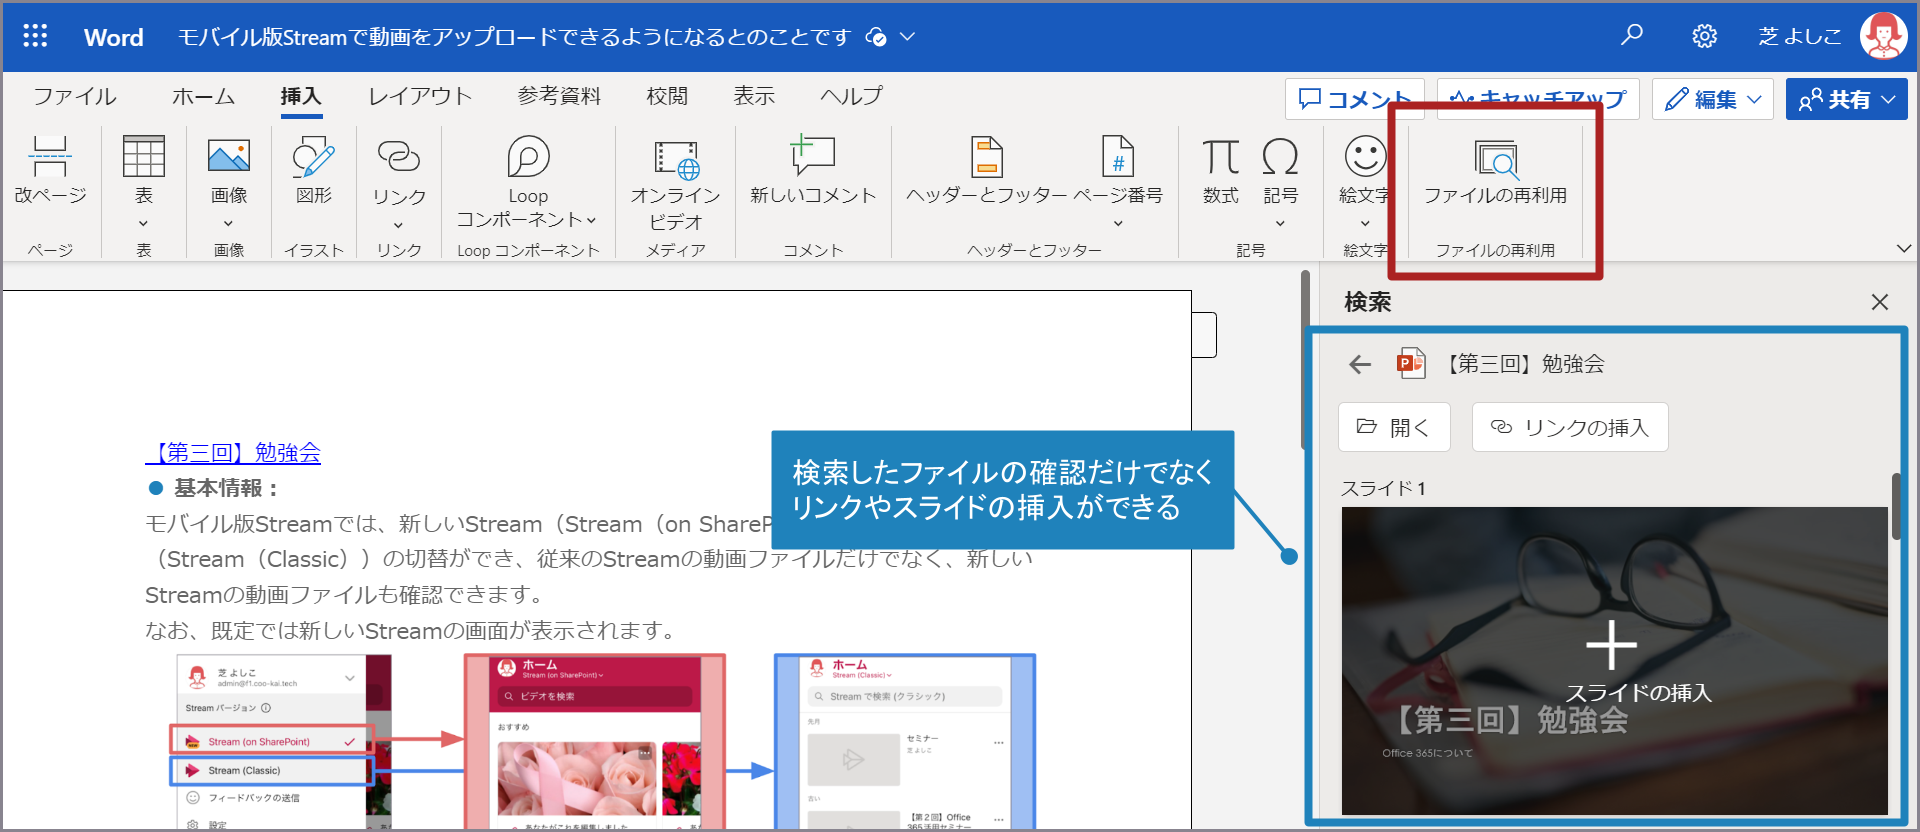Insert an オンライン ビデオ
1920x832 pixels.
[676, 185]
